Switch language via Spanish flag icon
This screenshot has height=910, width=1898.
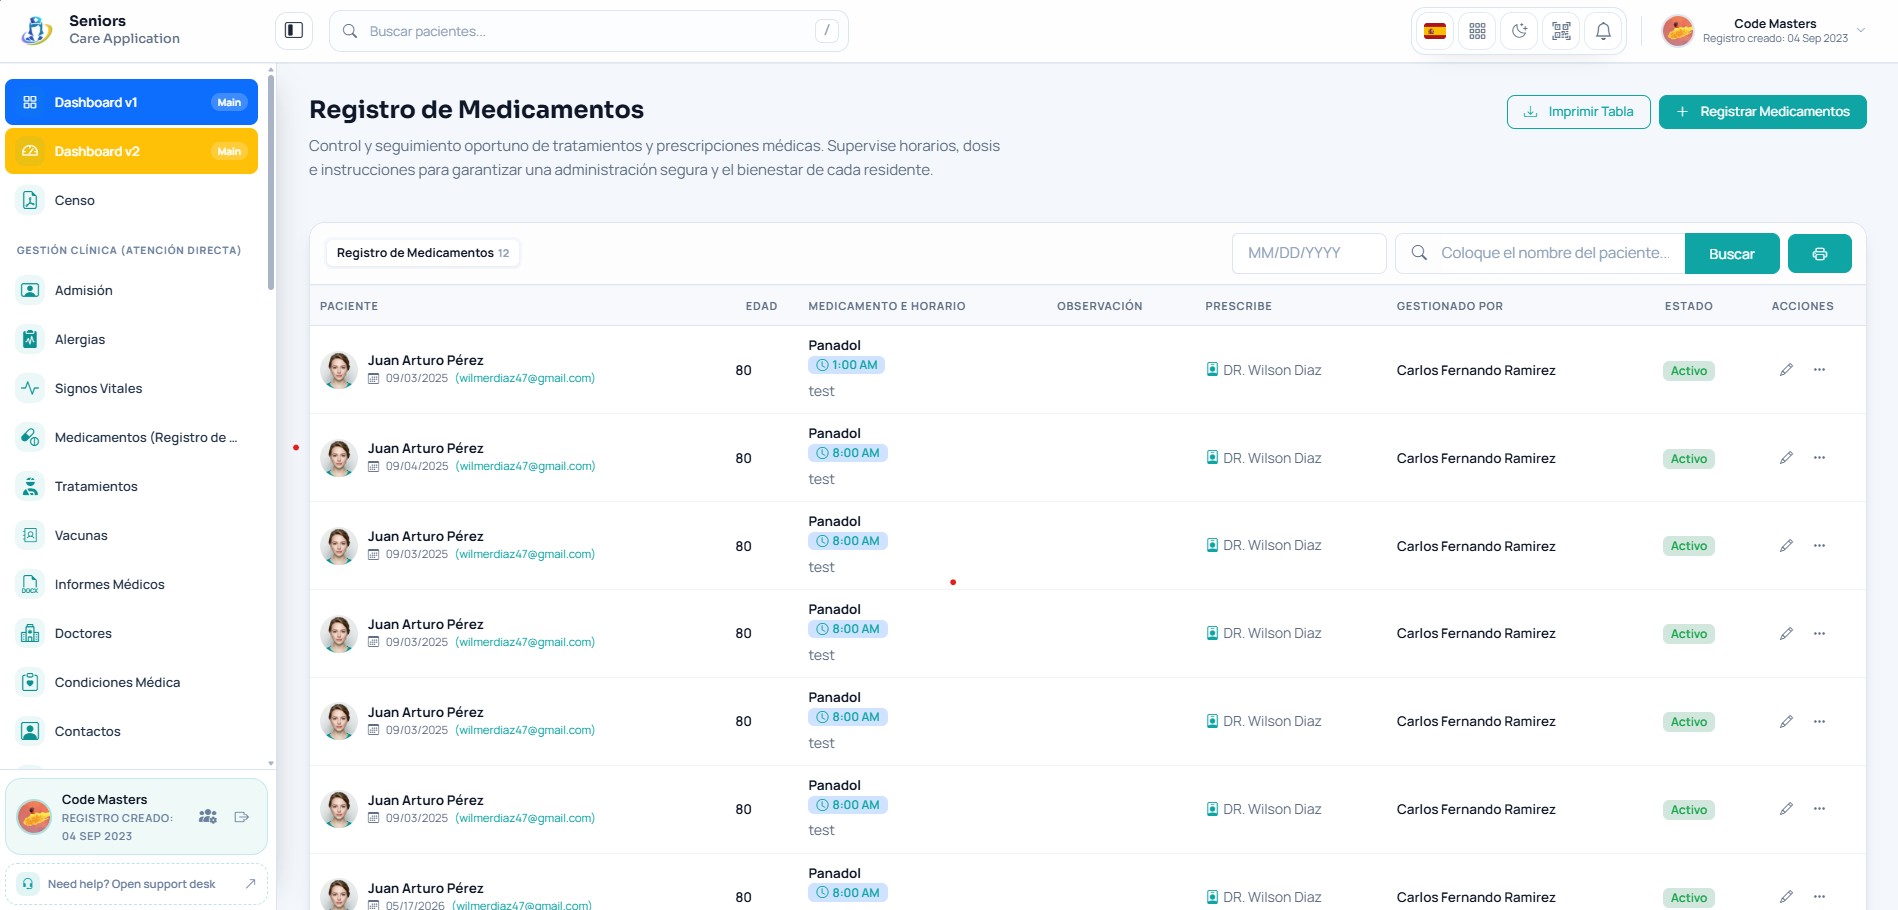[1435, 31]
